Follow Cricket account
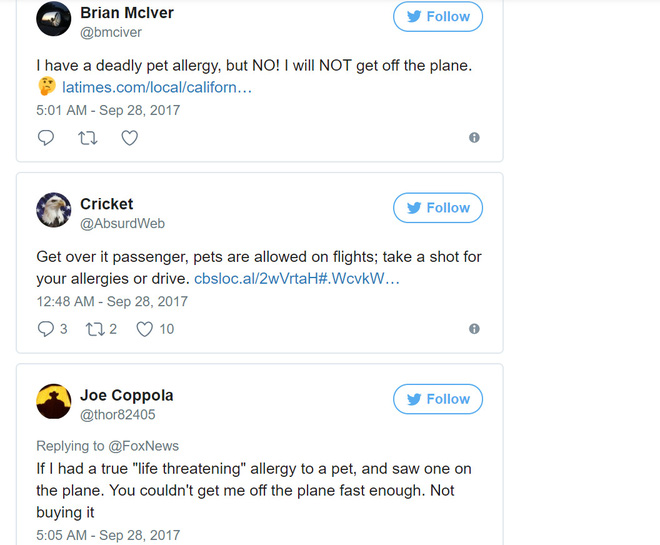 pos(437,208)
